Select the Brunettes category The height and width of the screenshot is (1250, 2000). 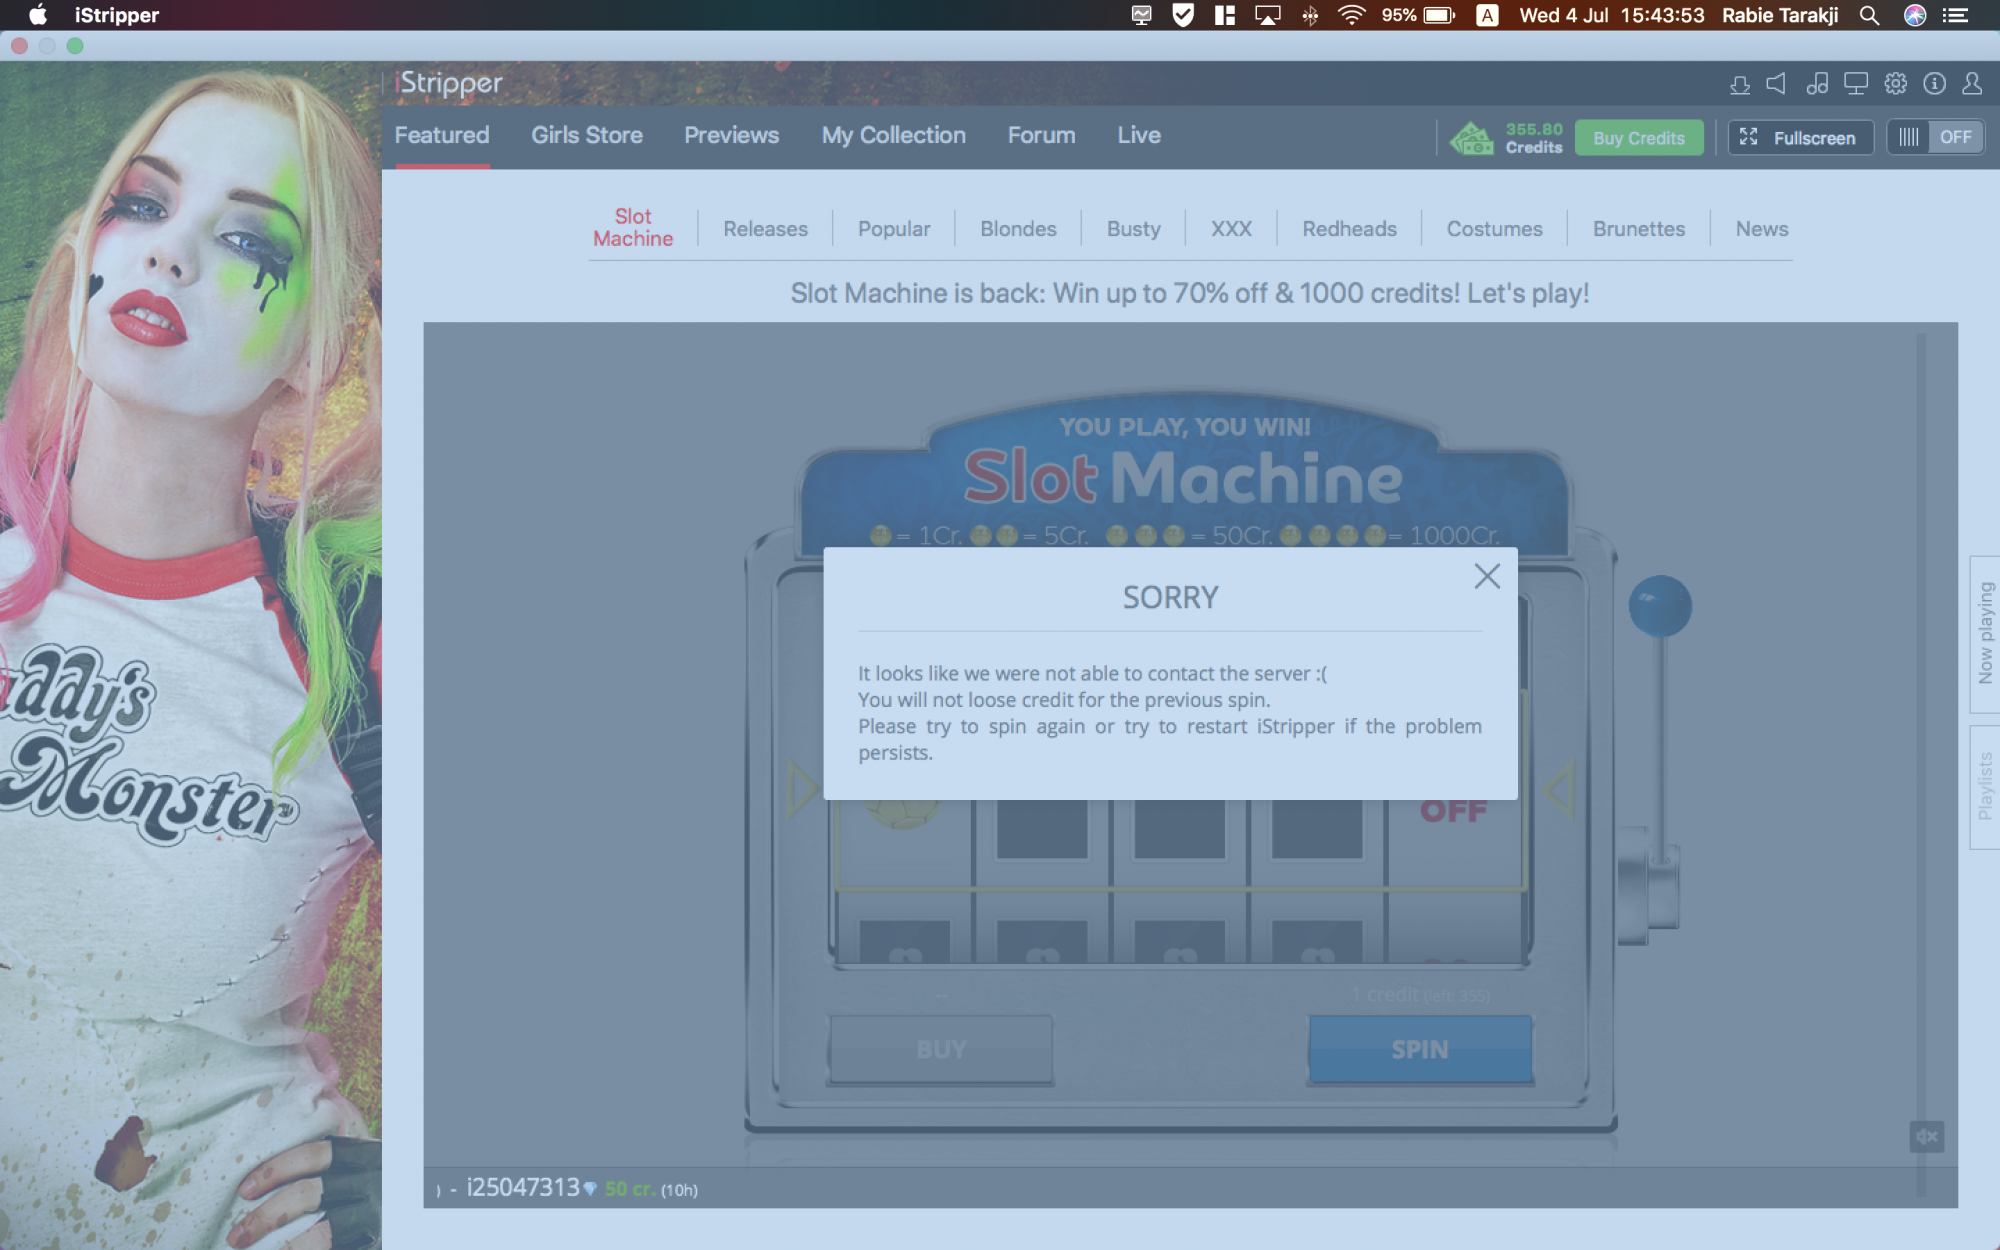point(1638,229)
